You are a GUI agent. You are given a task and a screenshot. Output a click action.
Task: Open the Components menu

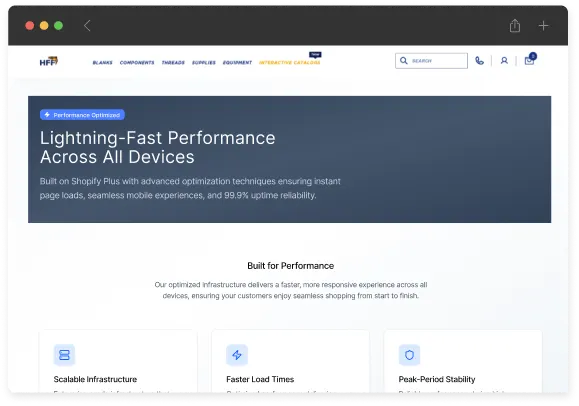(137, 62)
